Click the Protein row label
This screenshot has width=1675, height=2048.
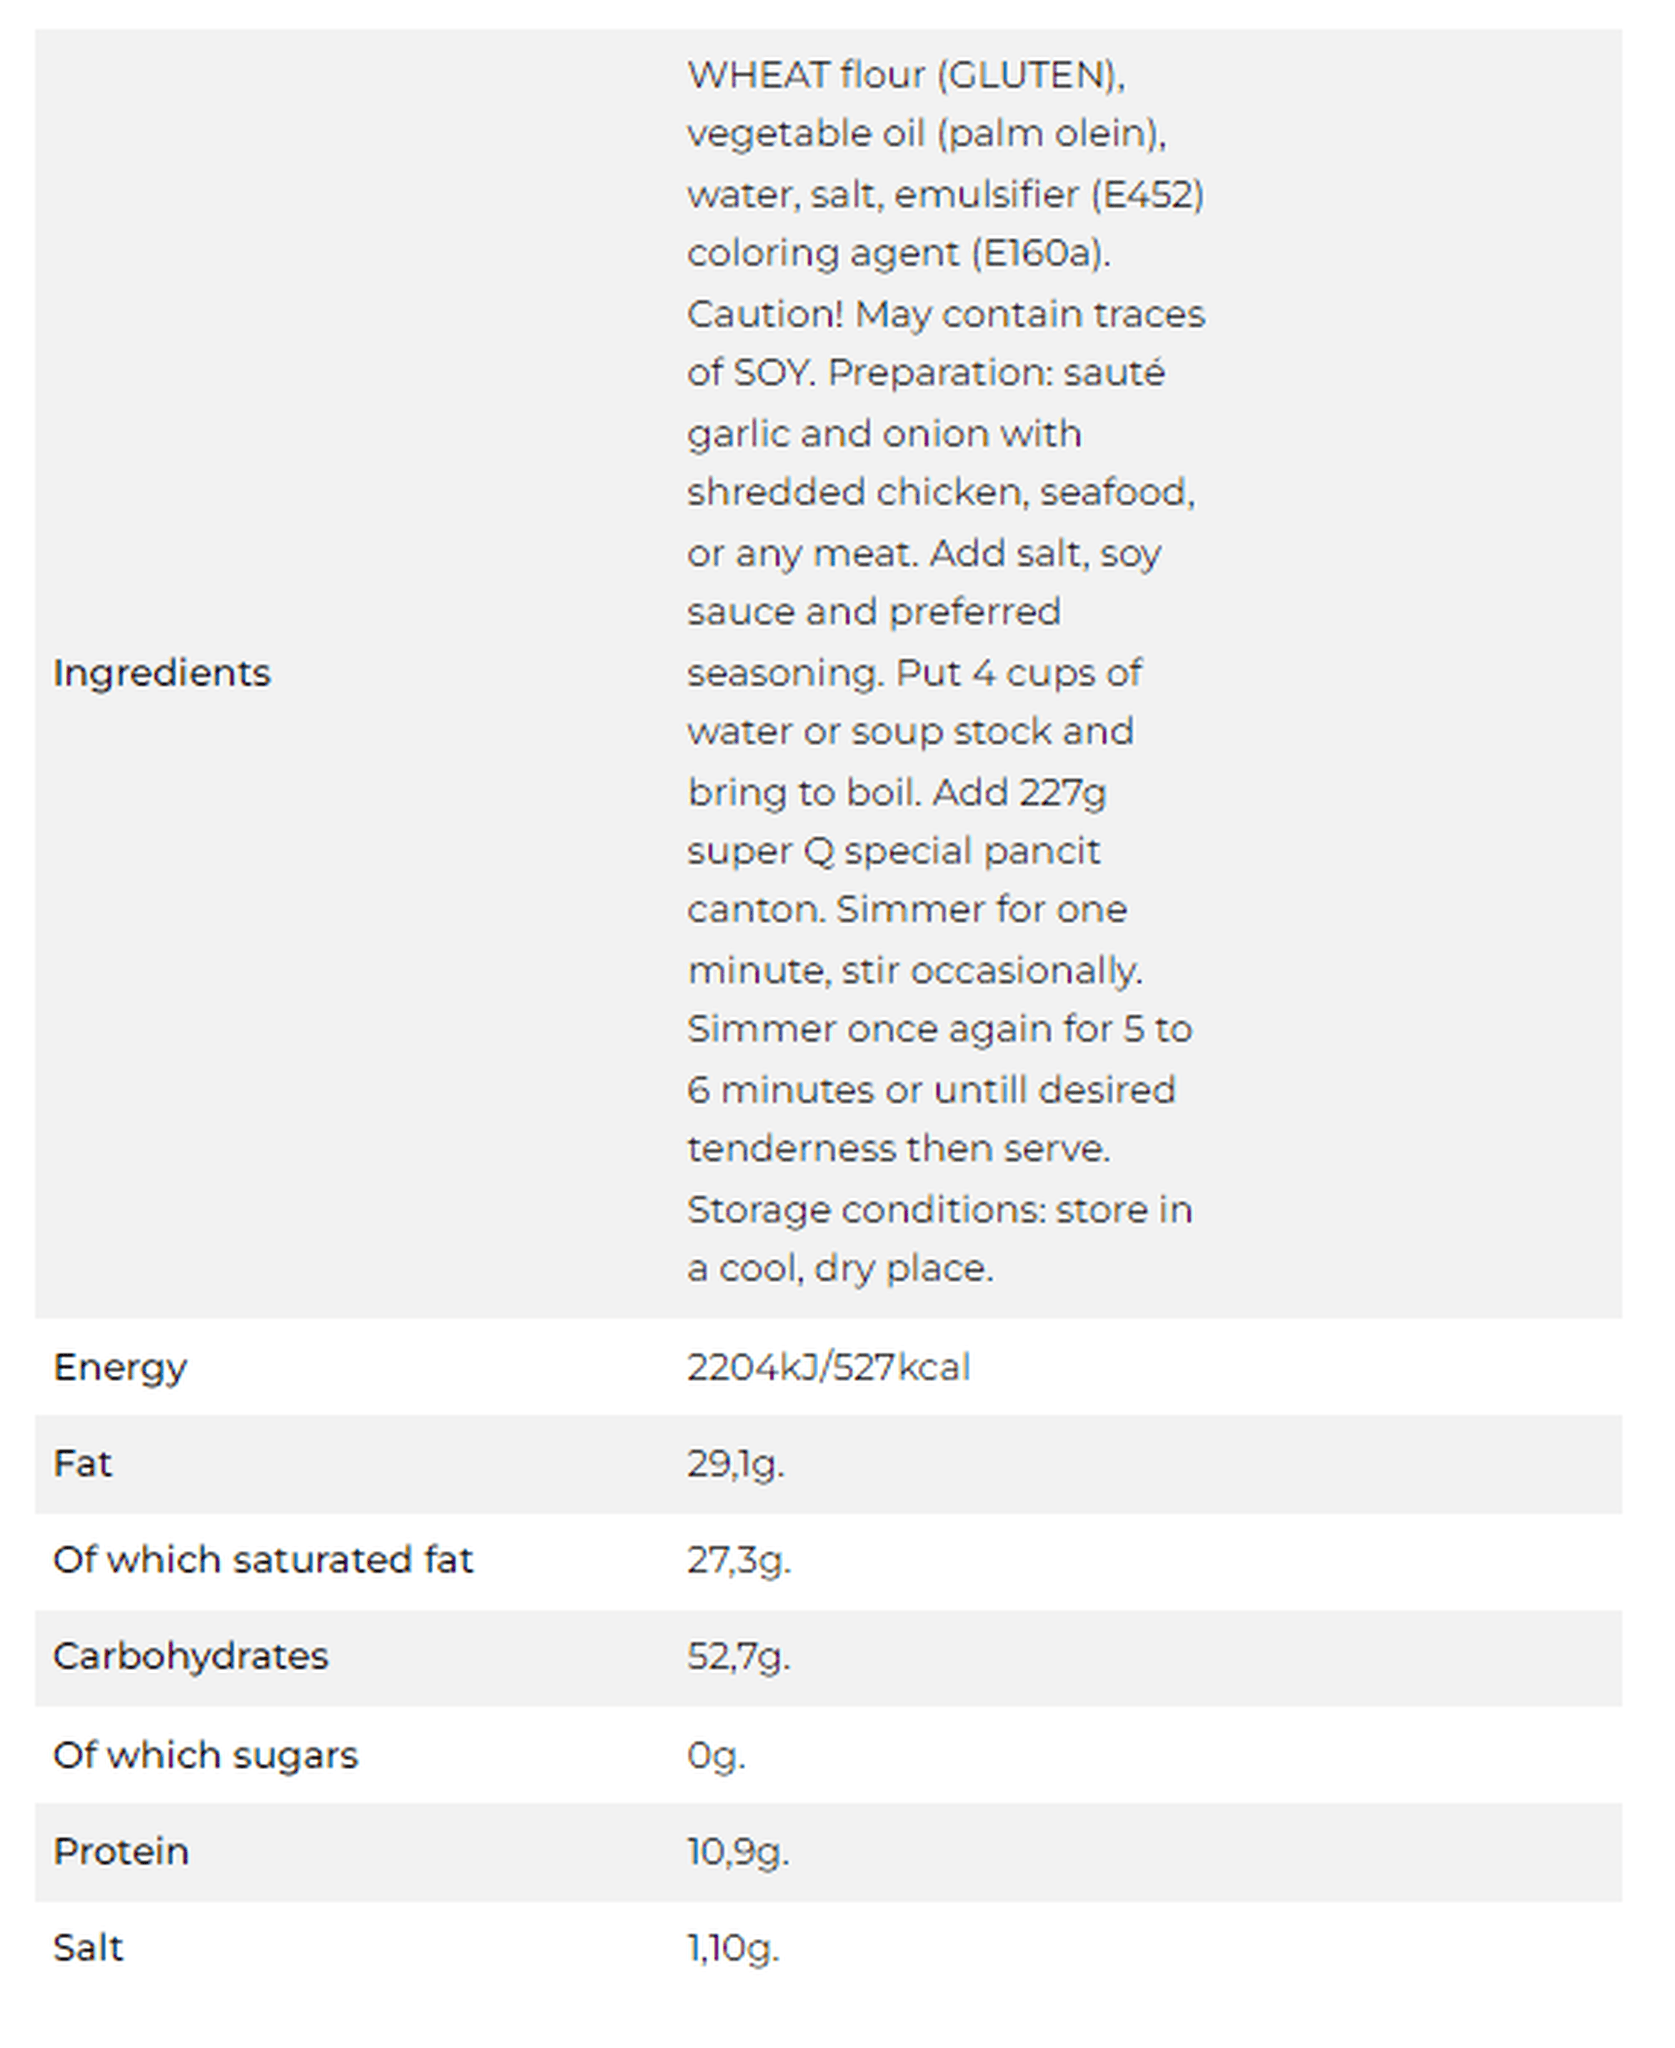point(121,1852)
